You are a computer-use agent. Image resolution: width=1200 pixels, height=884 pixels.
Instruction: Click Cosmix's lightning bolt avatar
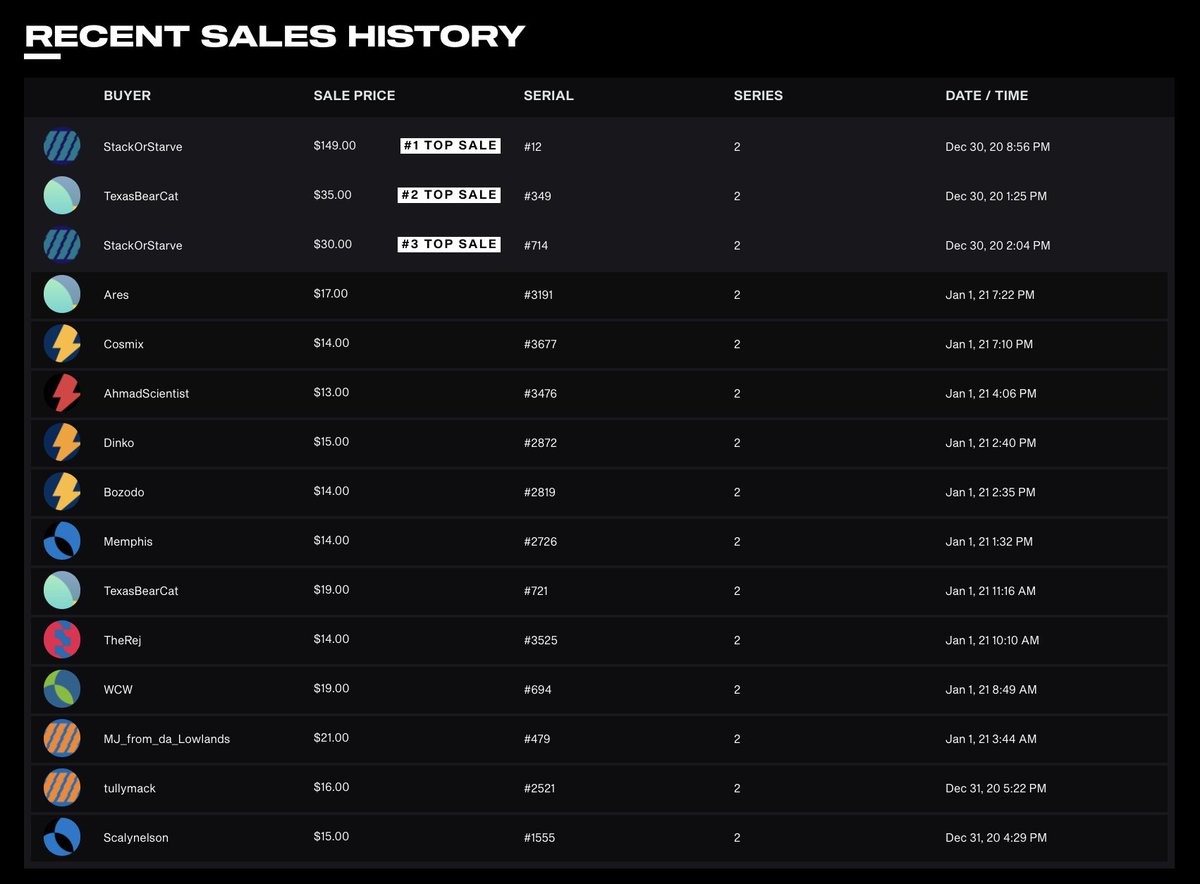(62, 344)
